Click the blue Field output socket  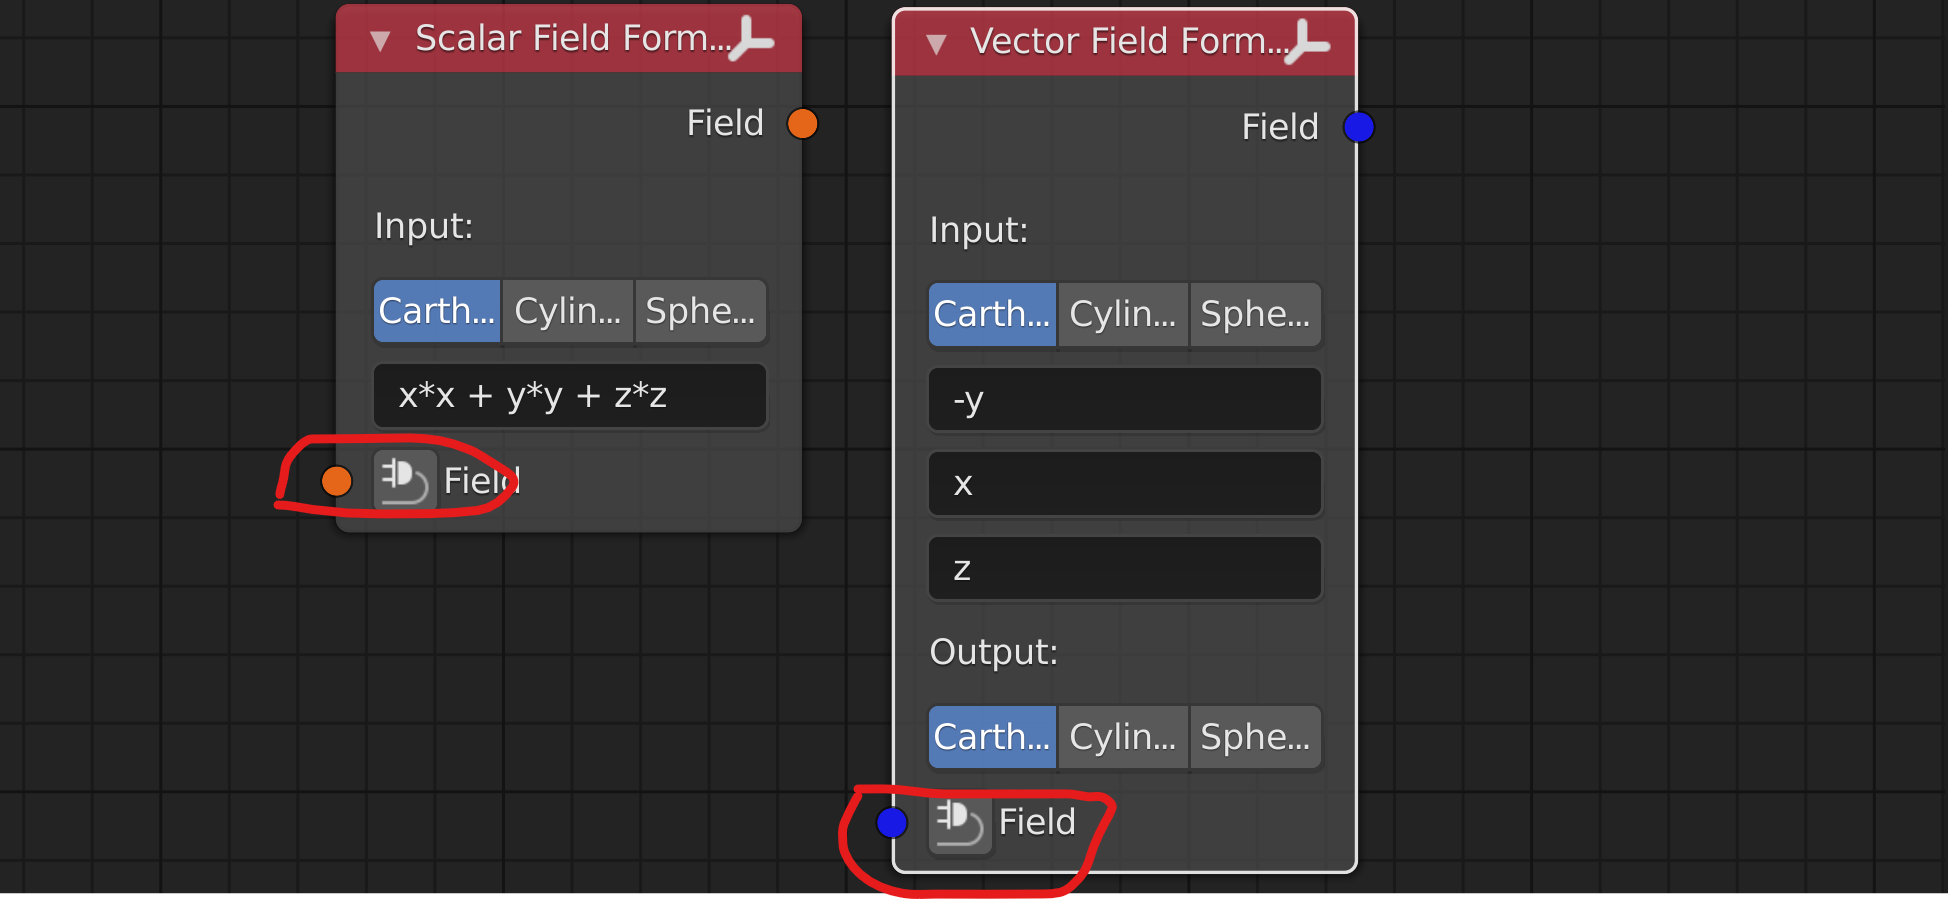[1359, 127]
